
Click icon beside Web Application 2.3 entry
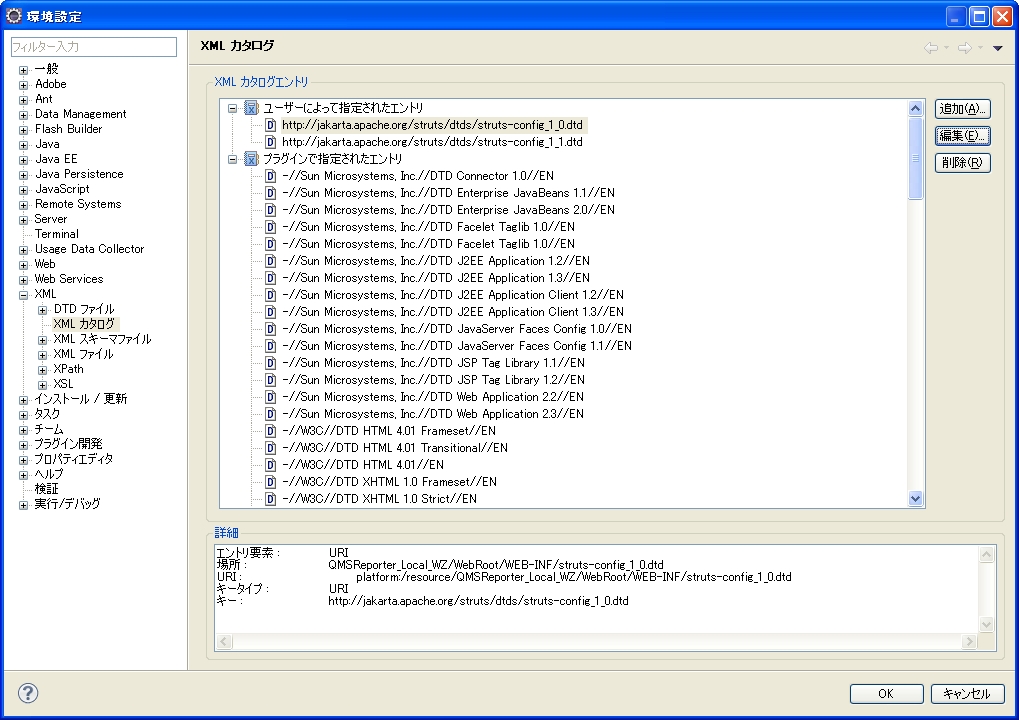[270, 413]
